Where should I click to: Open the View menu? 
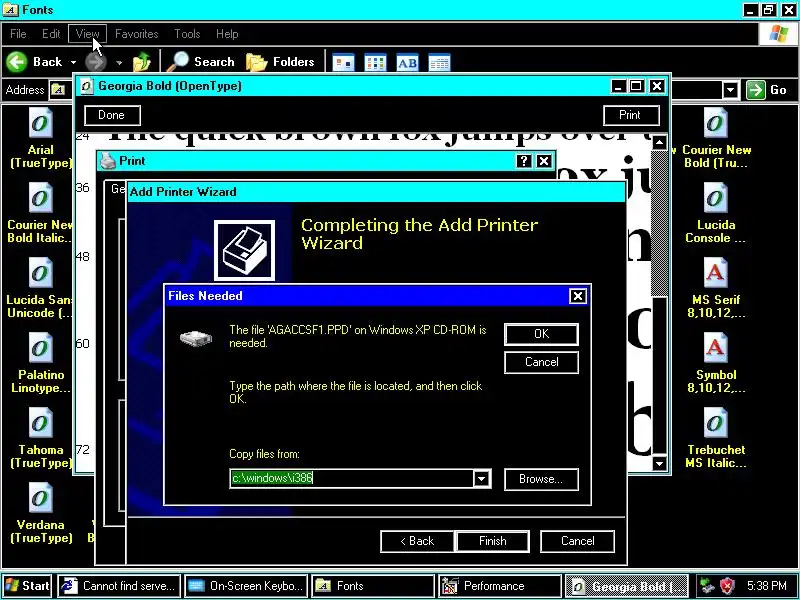click(87, 34)
